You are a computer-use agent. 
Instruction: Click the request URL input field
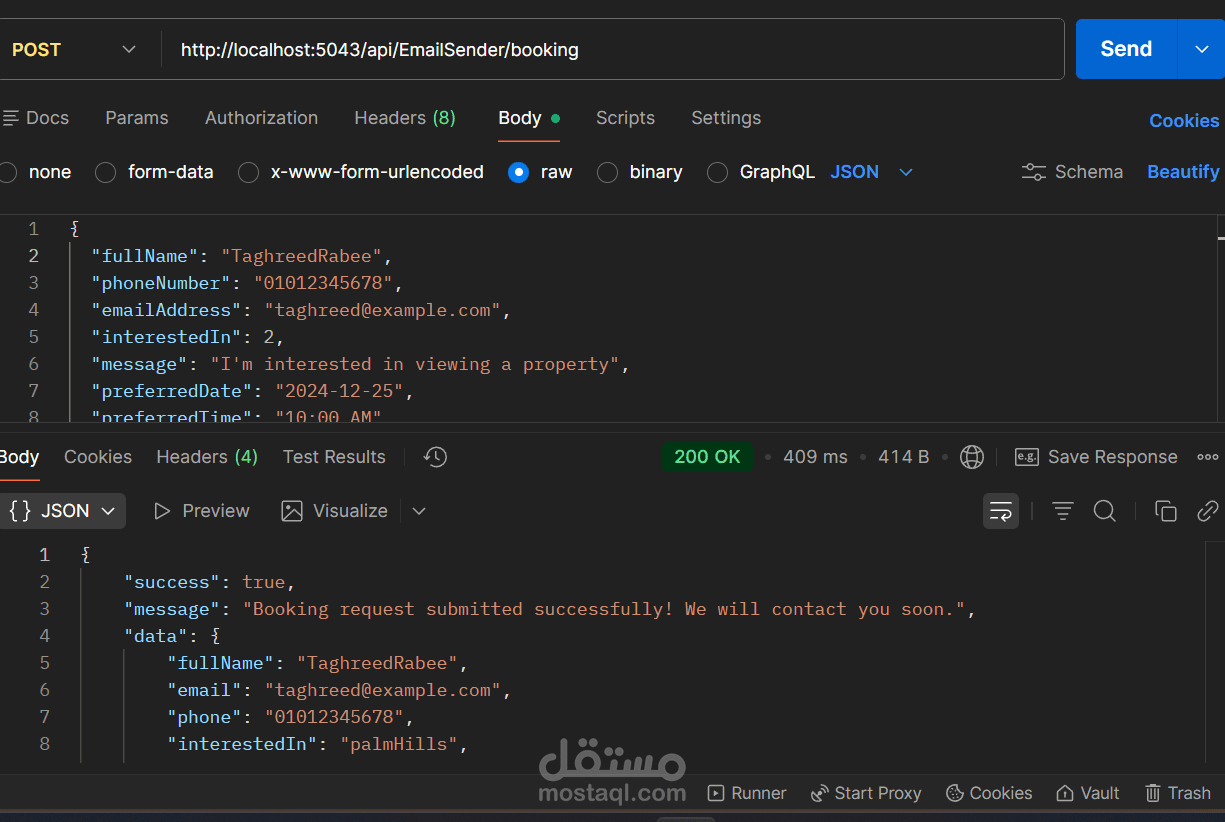coord(612,49)
